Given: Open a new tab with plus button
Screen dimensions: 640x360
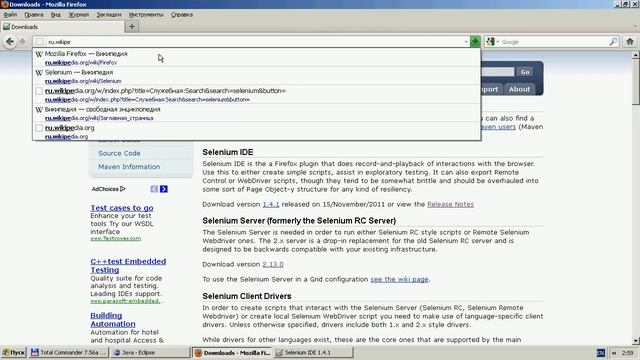Looking at the screenshot, I should click(x=132, y=27).
